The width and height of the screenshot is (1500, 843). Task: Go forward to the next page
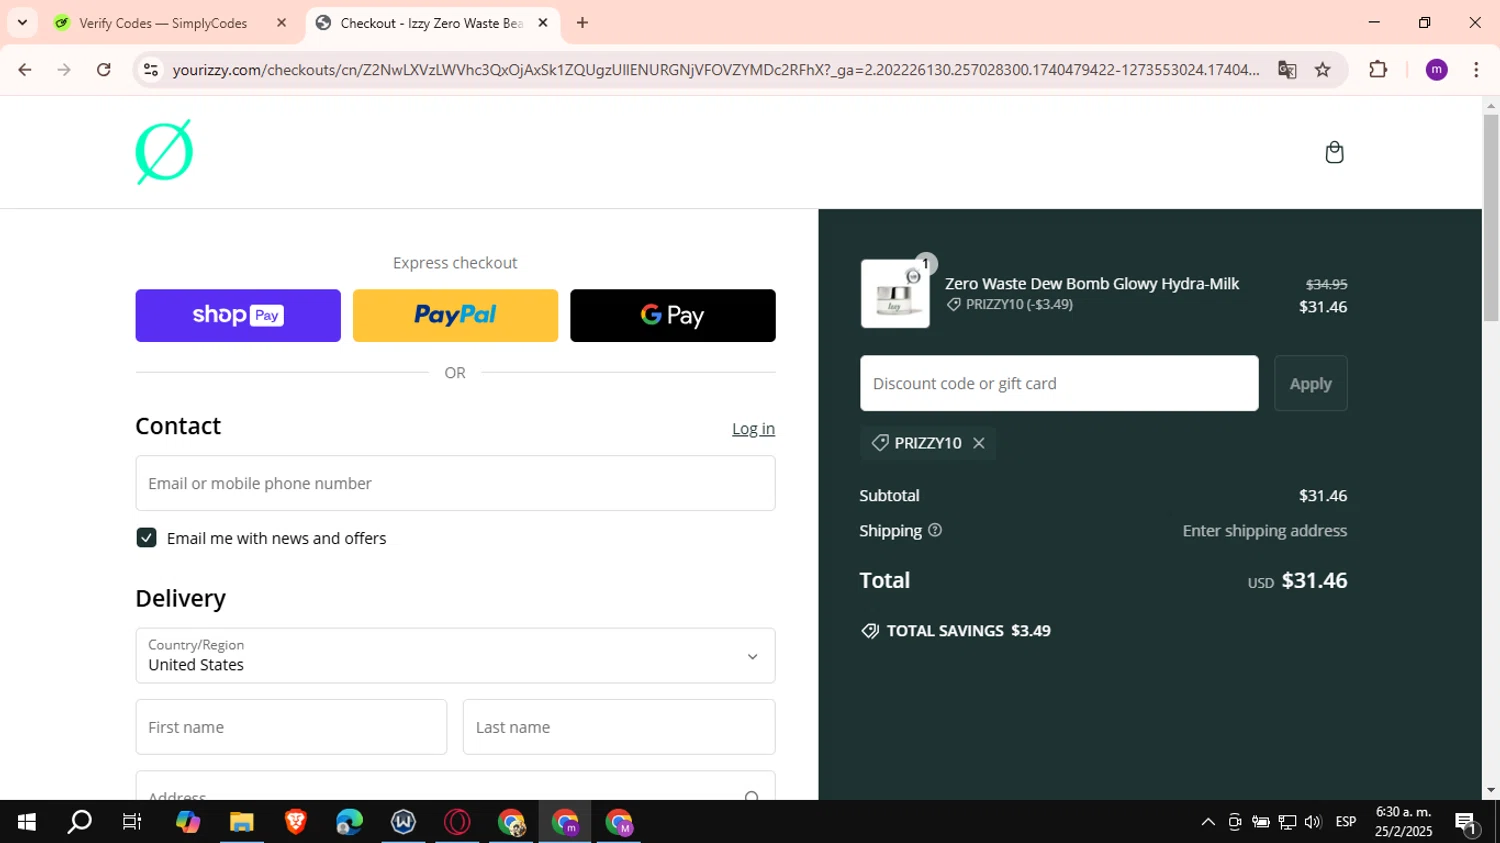pyautogui.click(x=64, y=69)
